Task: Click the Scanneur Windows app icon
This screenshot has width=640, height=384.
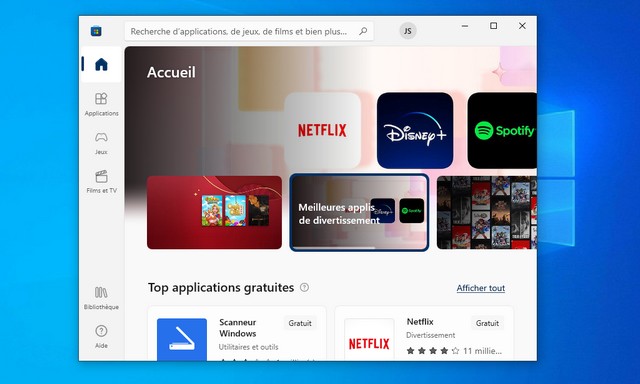Action: (182, 340)
